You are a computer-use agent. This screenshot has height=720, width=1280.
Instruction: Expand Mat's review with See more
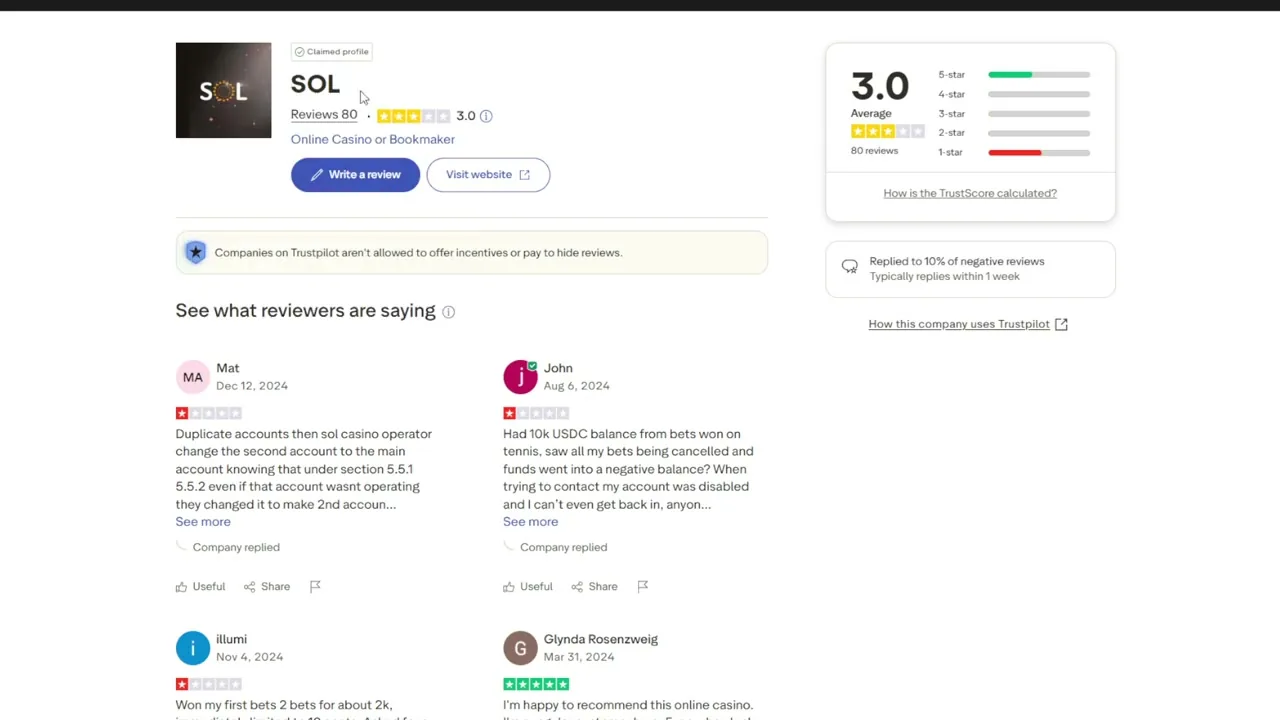(203, 522)
